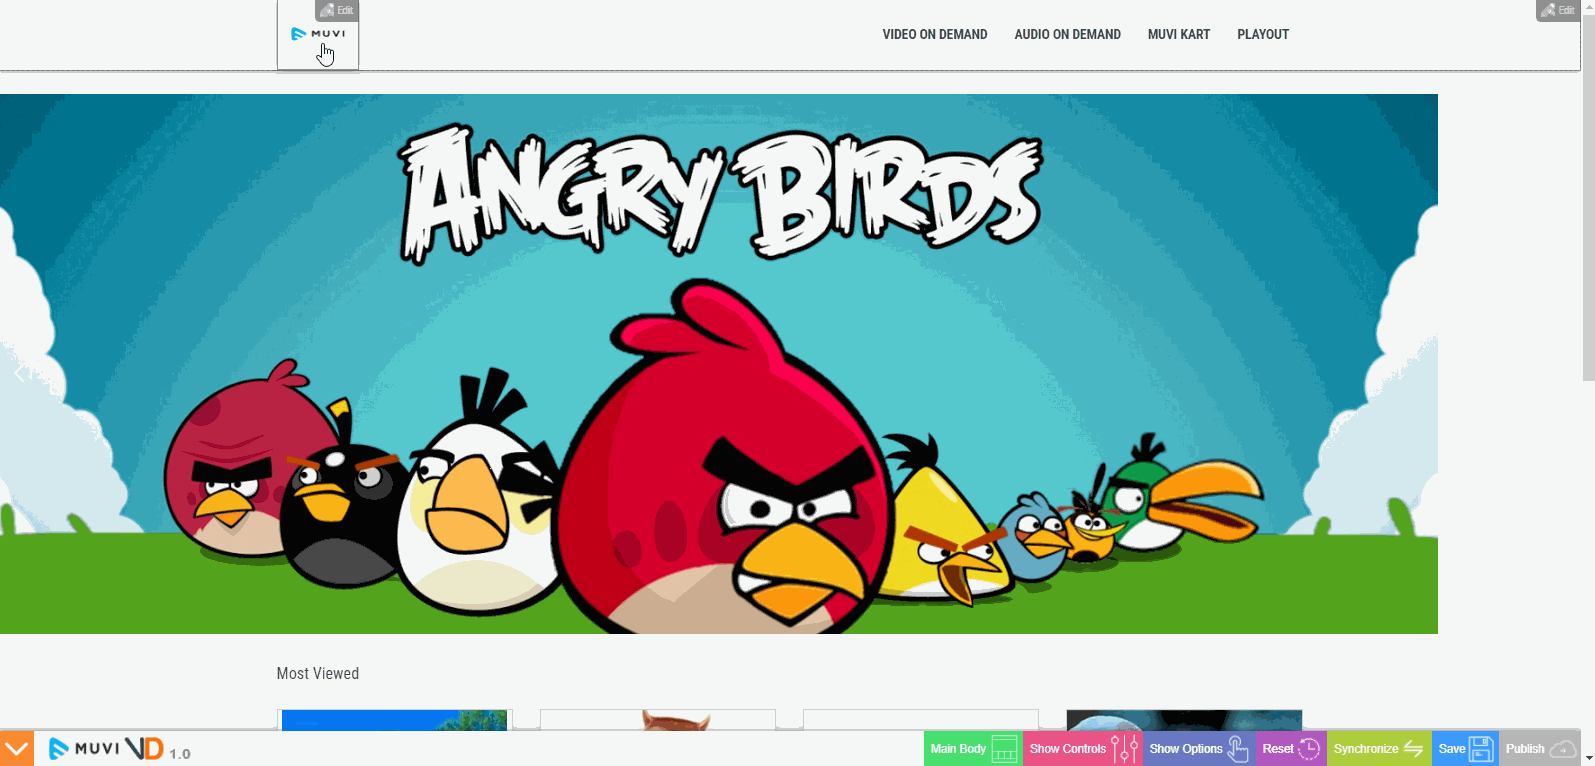Click the Reset button

point(1291,749)
